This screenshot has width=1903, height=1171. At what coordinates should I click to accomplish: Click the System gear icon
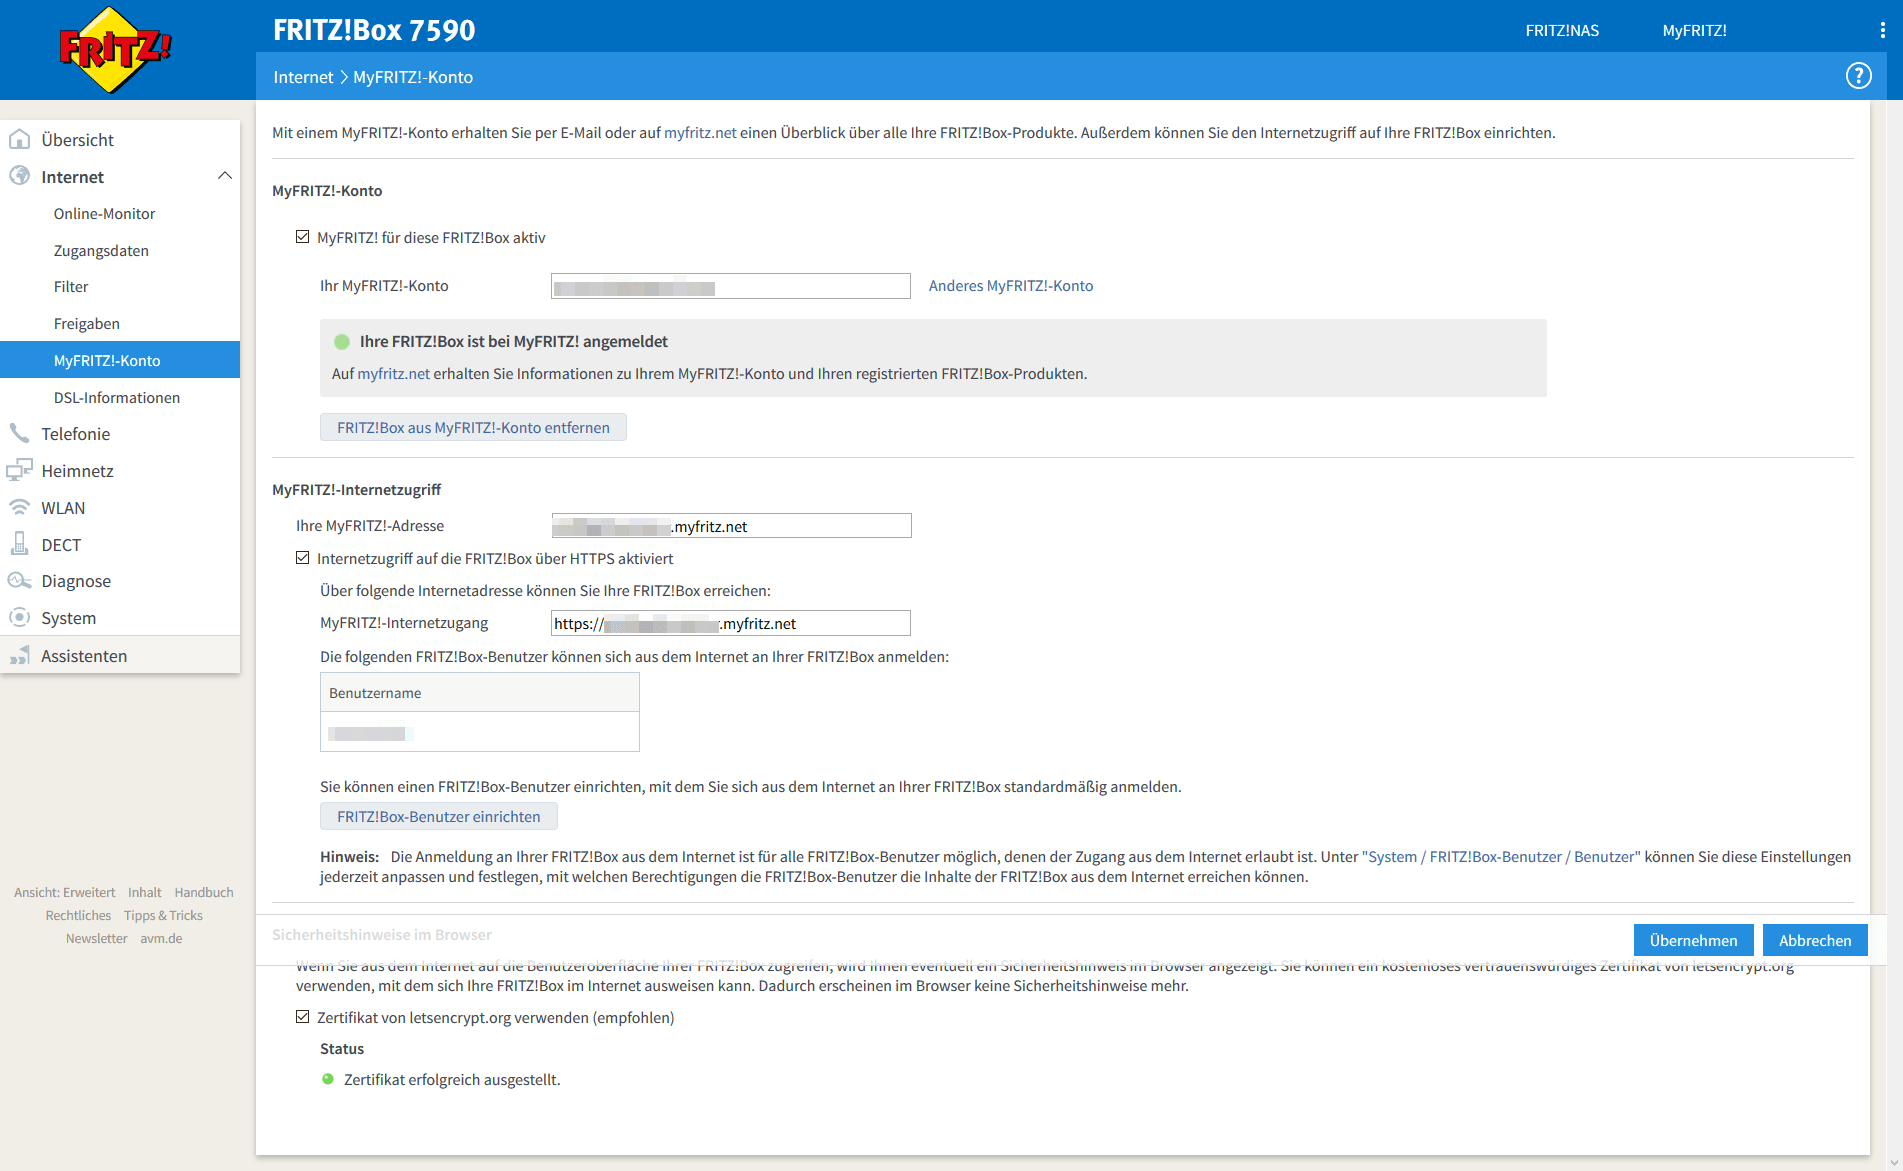tap(19, 617)
